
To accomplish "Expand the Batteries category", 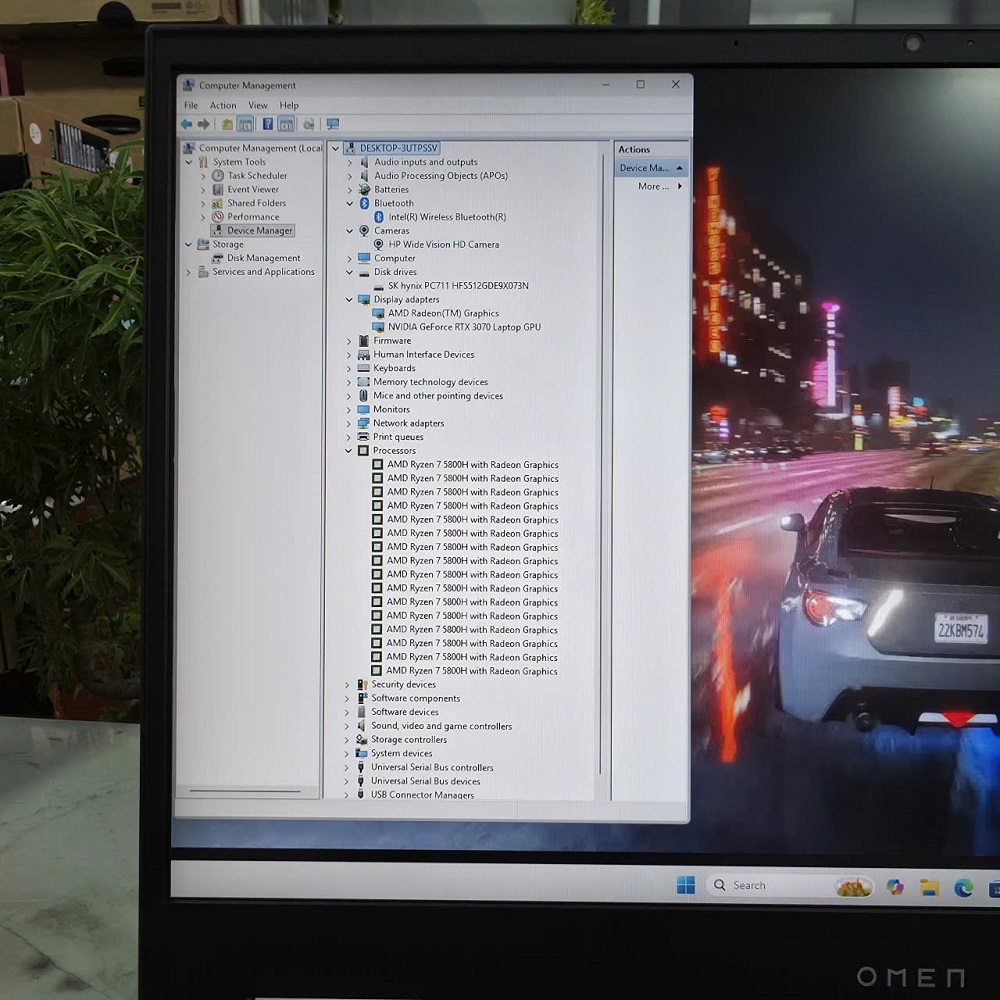I will tap(349, 190).
